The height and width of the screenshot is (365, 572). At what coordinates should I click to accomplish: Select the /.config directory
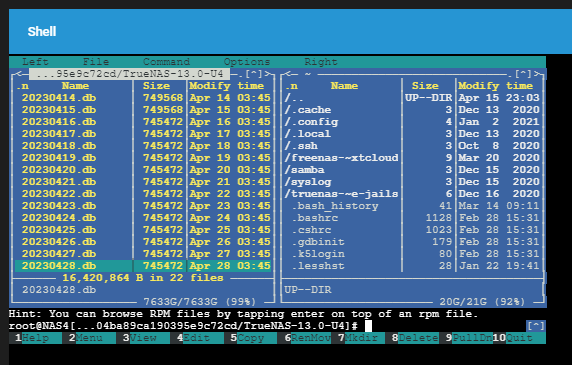[x=412, y=122]
